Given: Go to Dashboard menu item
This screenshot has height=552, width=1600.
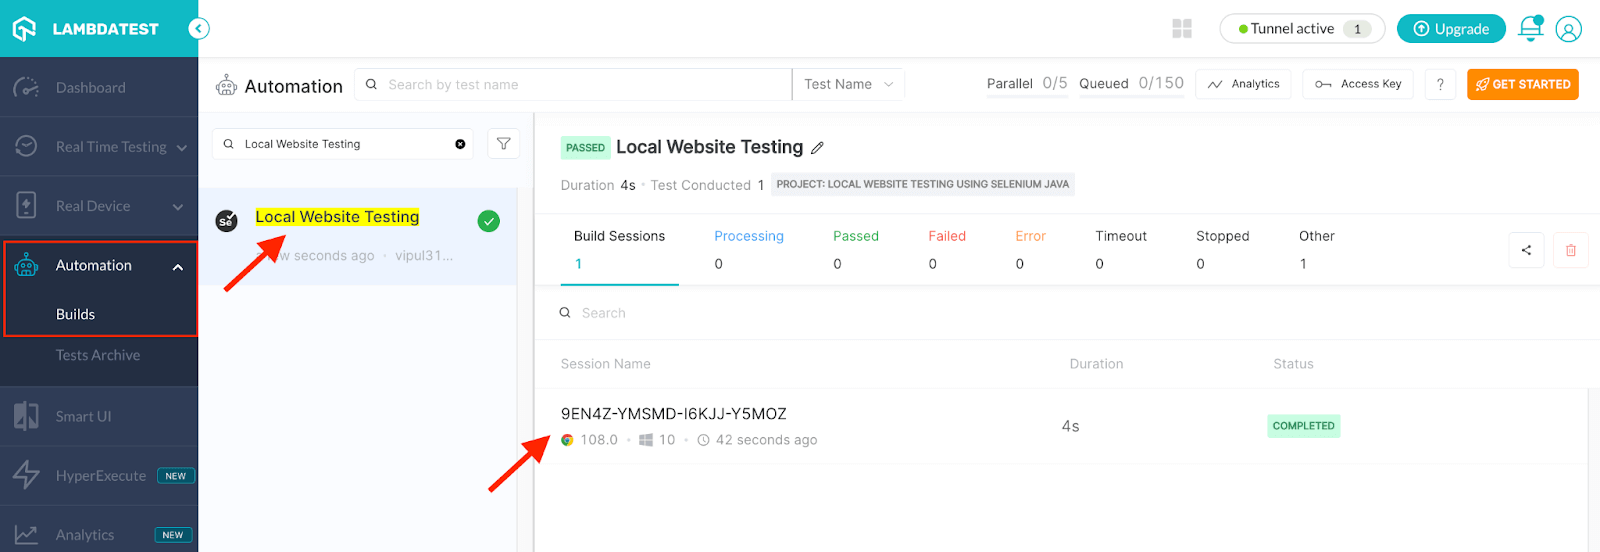Looking at the screenshot, I should pos(91,88).
